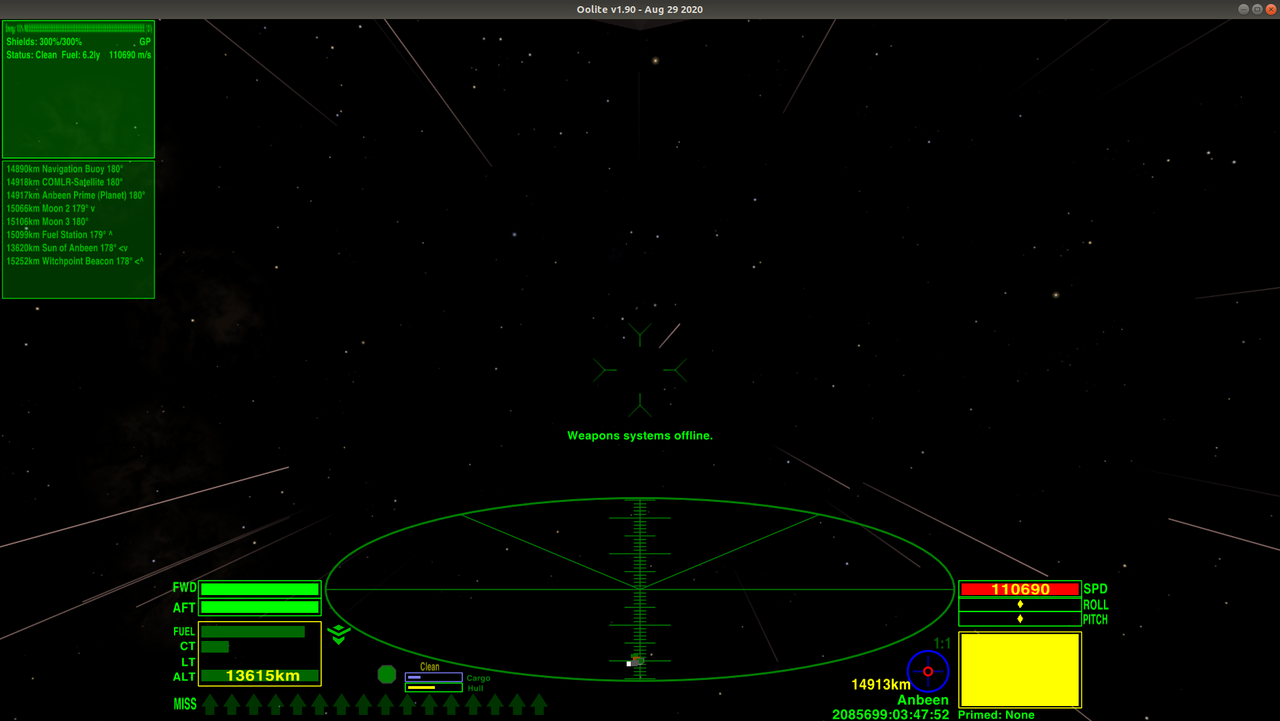Click the "LT" laser temperature label
The image size is (1280, 721).
[x=188, y=662]
